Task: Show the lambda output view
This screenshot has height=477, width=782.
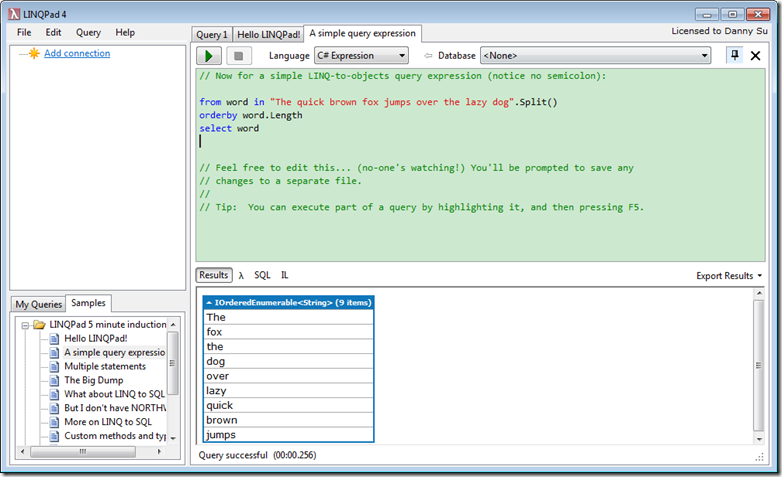Action: pyautogui.click(x=241, y=275)
